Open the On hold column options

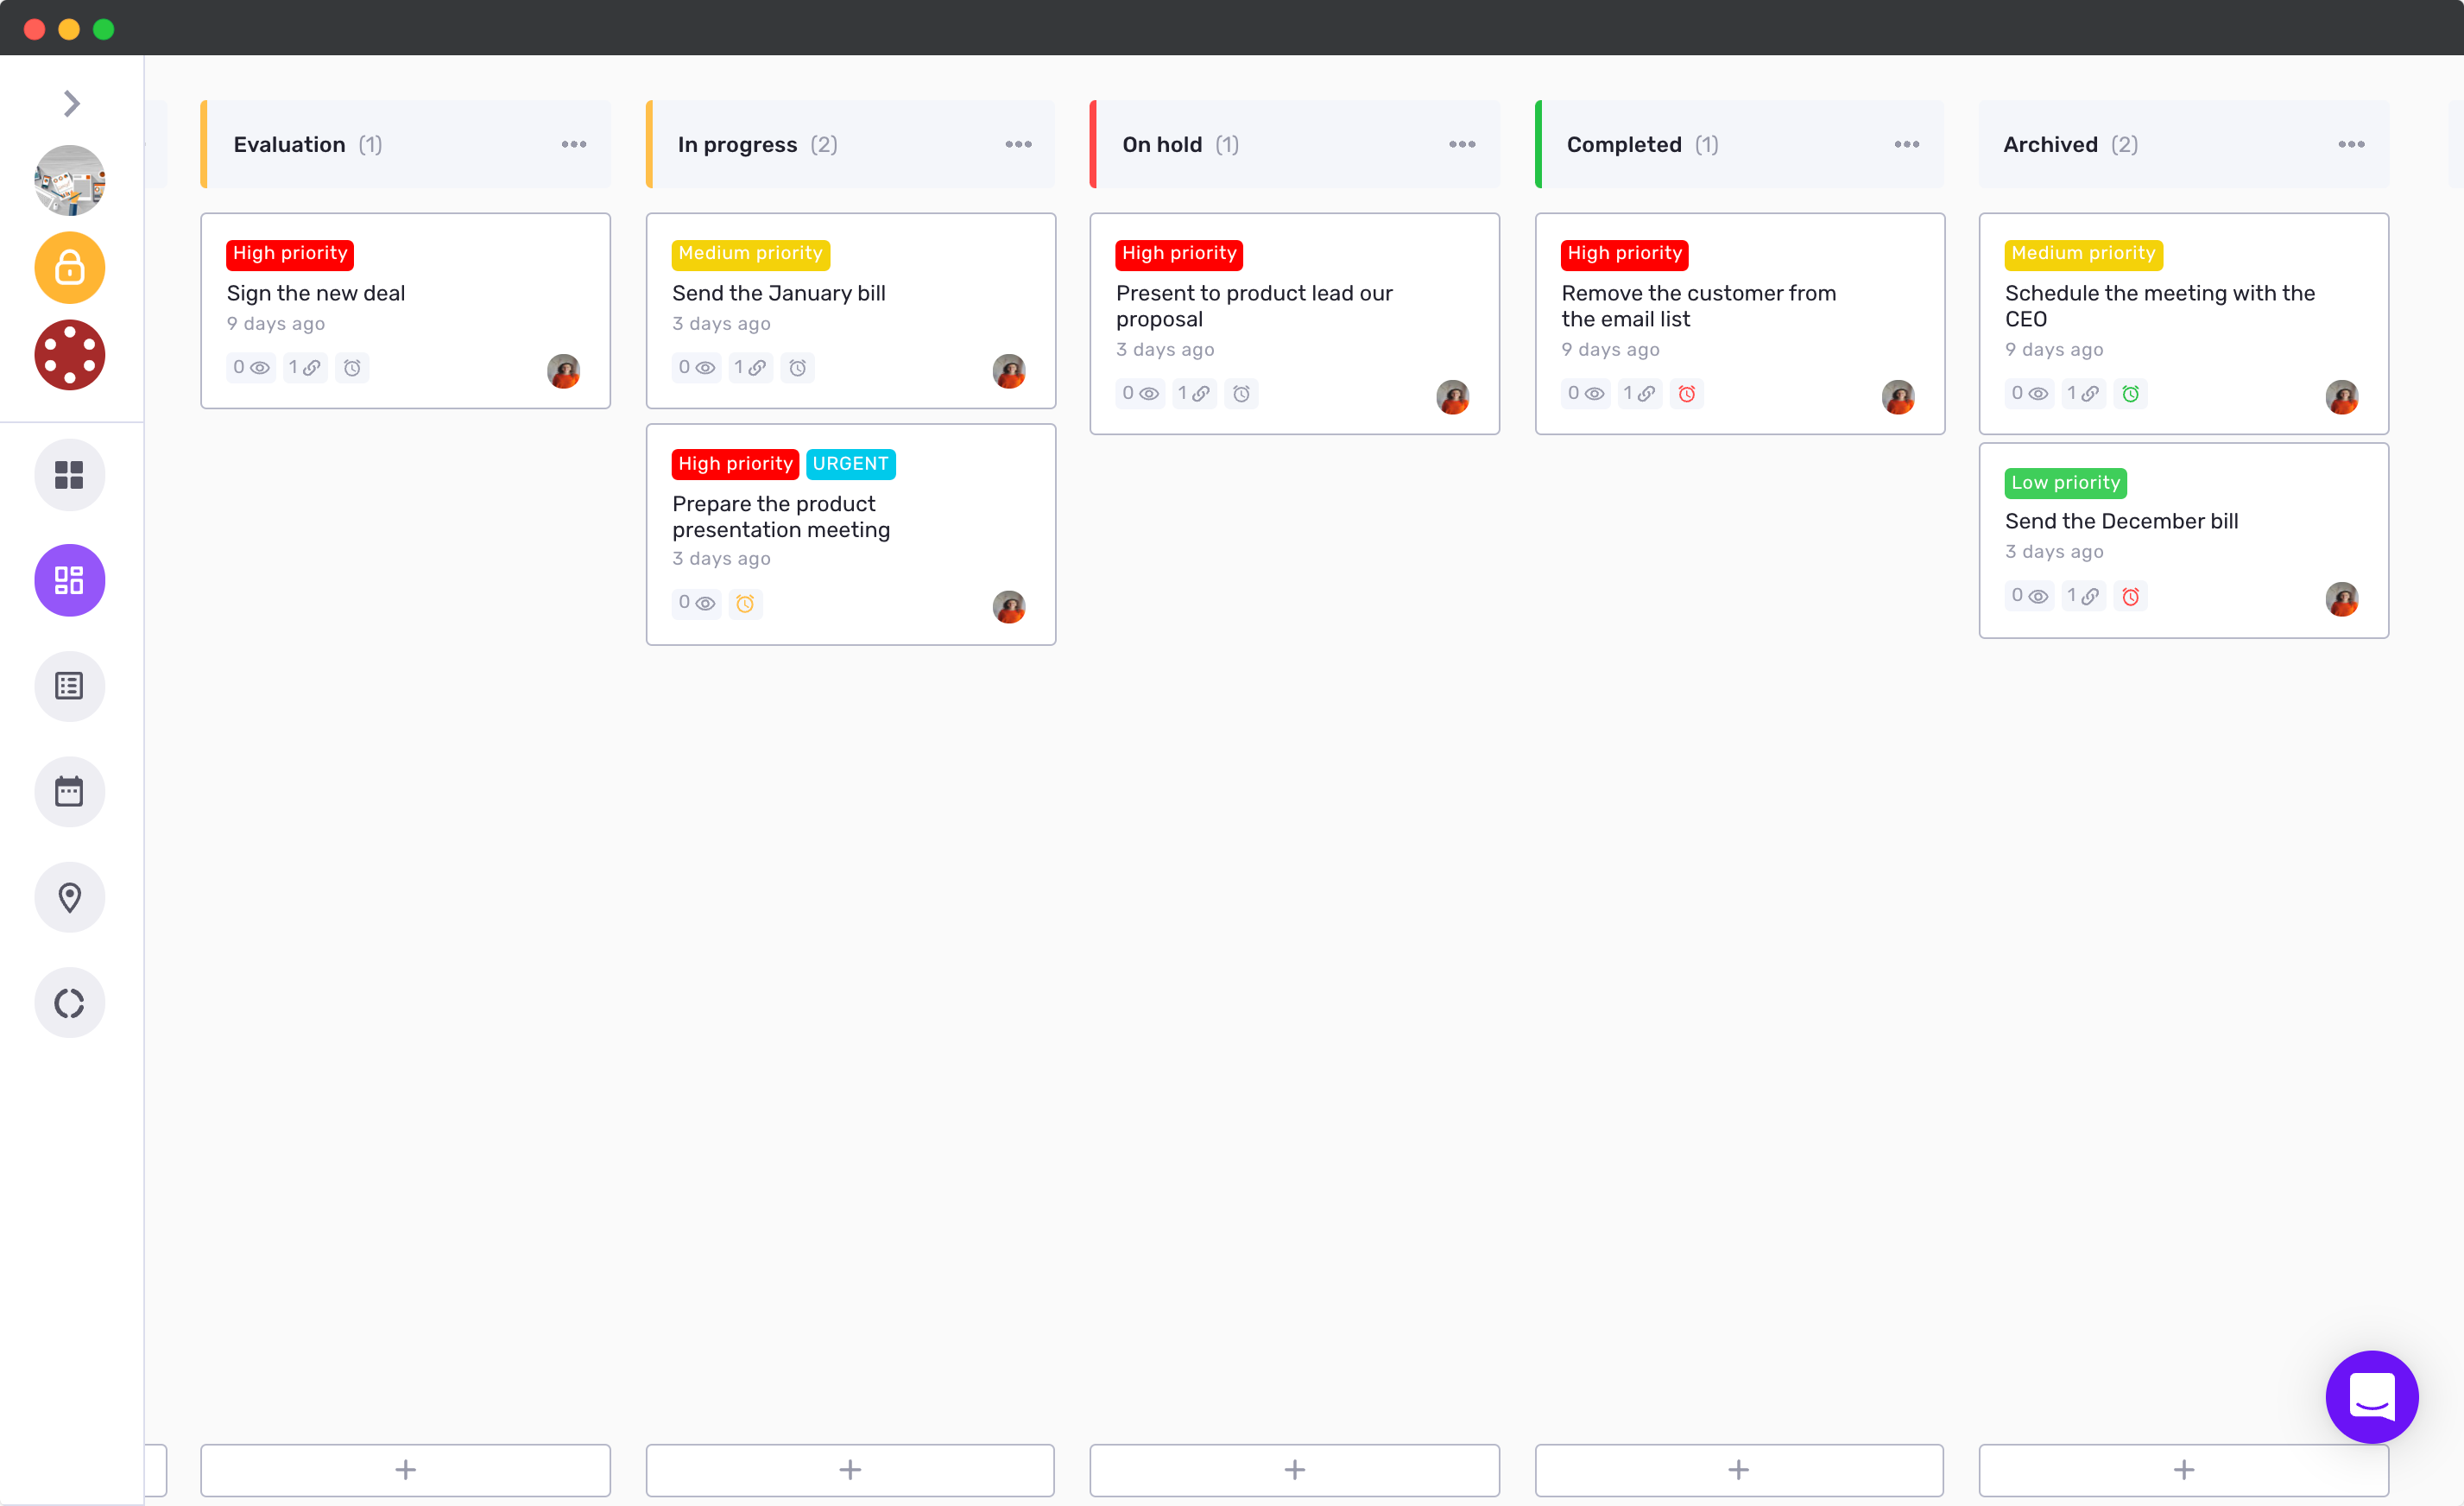(x=1462, y=145)
